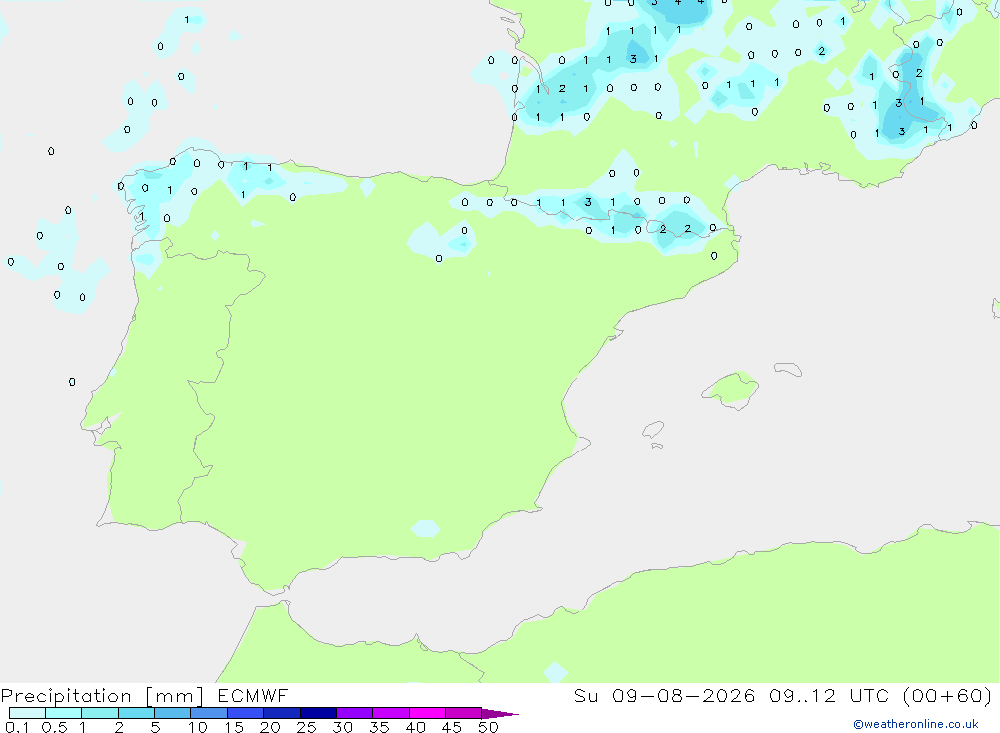1000x733 pixels.
Task: Select the date text 'Su 09-08-2026'
Action: coord(664,695)
